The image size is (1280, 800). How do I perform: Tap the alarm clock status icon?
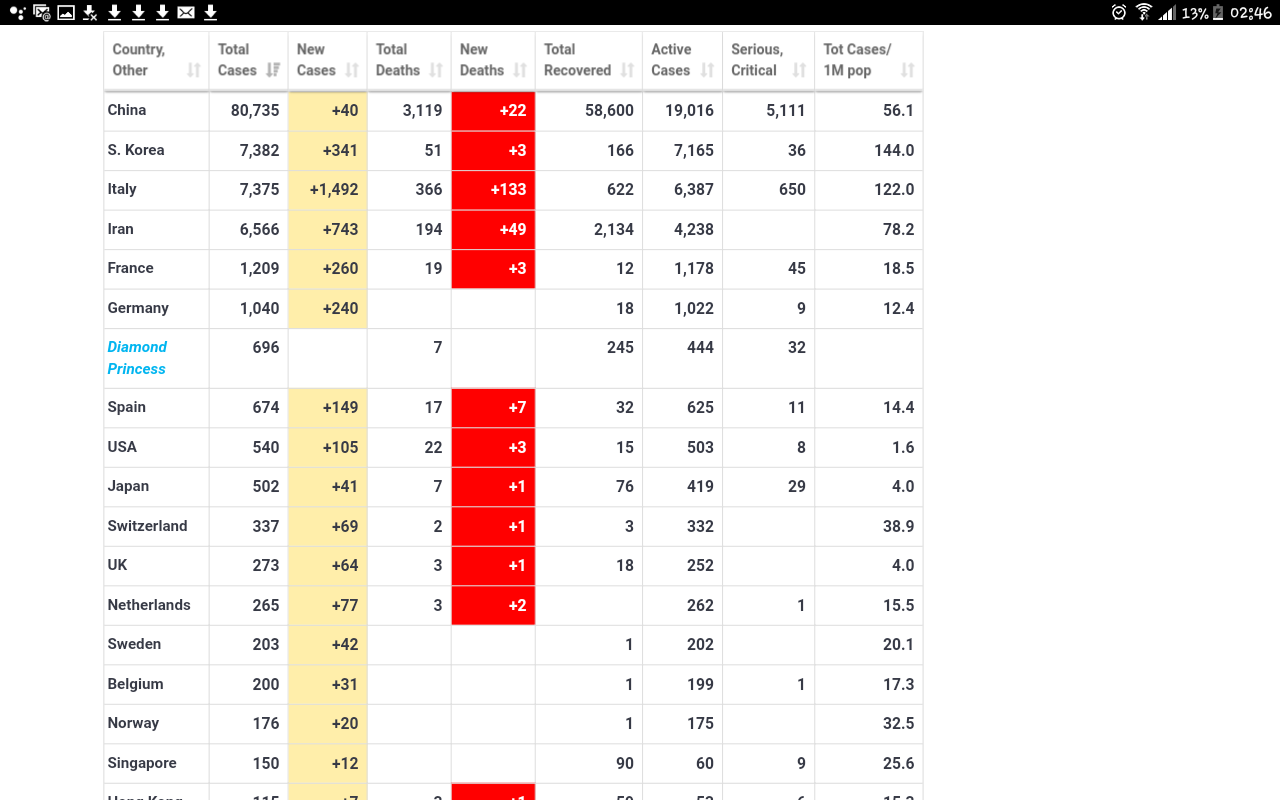pos(1119,12)
